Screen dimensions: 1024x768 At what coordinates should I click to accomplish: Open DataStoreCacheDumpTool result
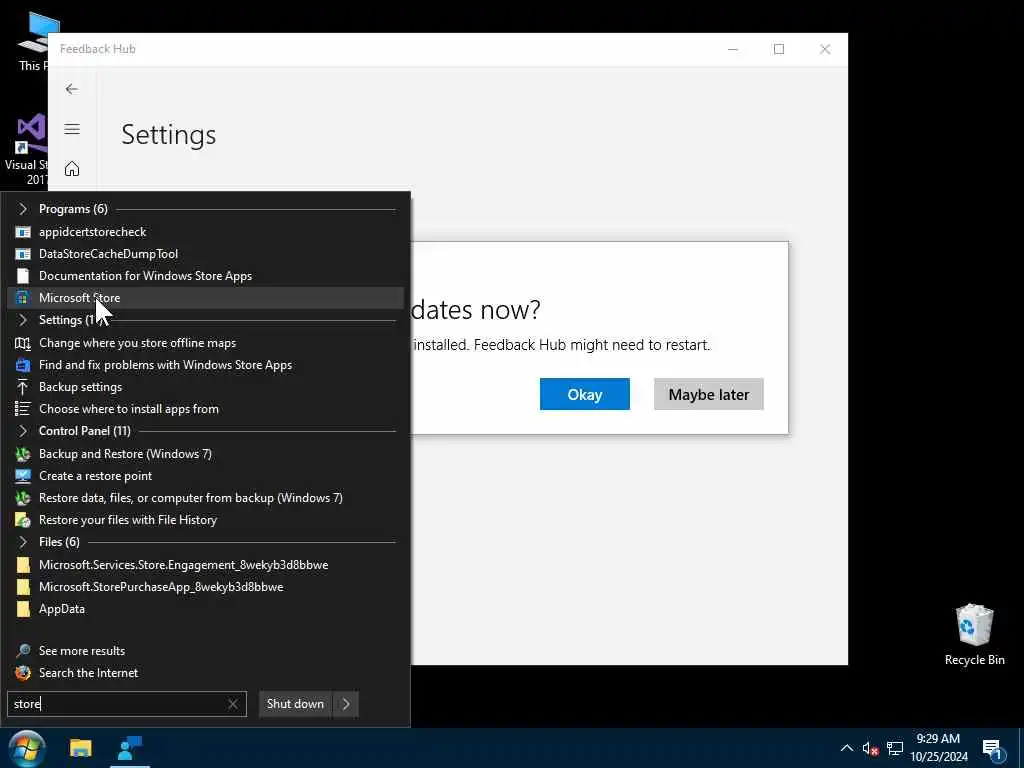click(206, 254)
